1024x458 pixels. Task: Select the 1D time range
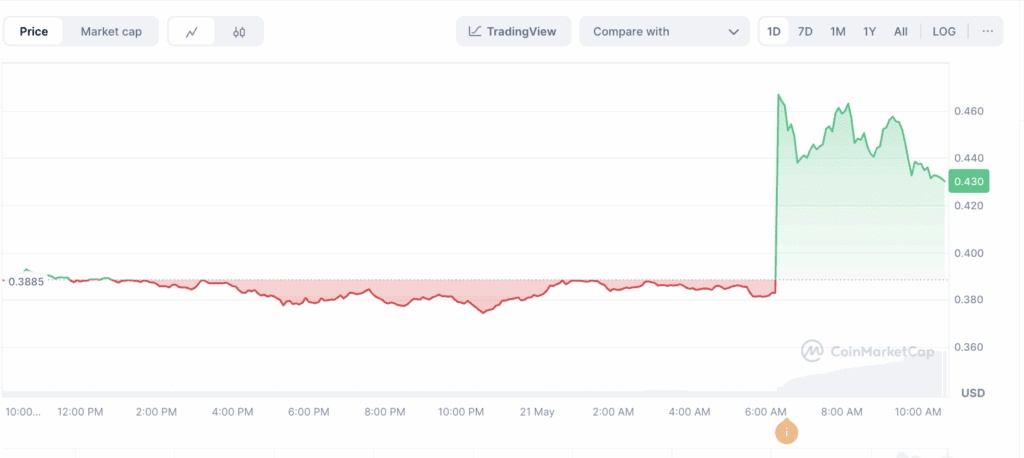pos(774,31)
